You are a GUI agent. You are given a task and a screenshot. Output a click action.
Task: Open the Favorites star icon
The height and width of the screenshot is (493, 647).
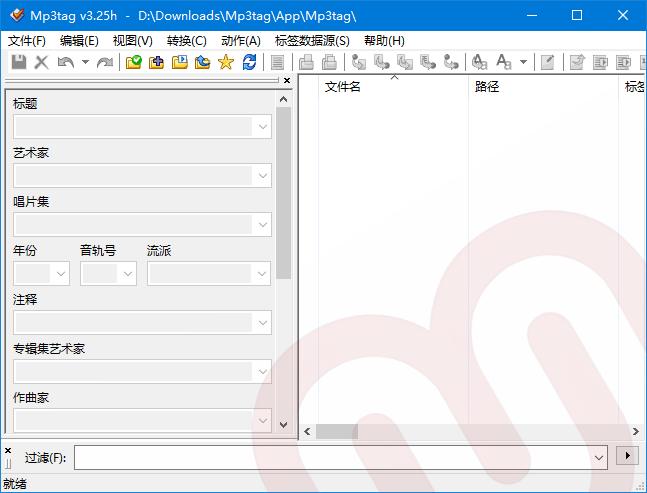click(226, 62)
